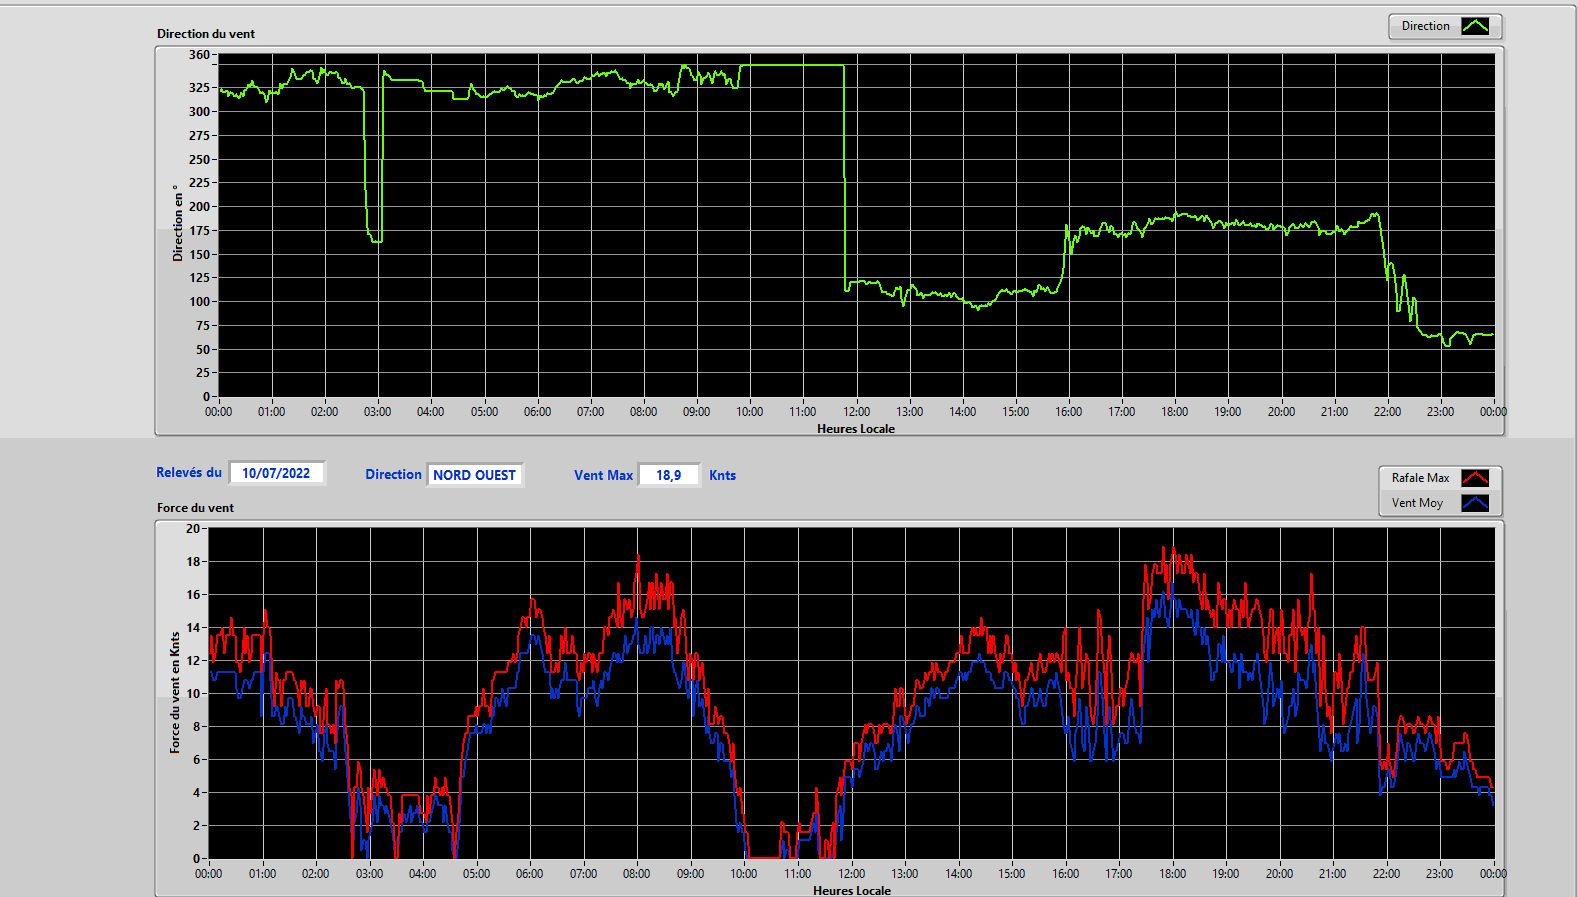Click Force du vent en Knts axis label
Screen dimensions: 1578x897
pyautogui.click(x=175, y=691)
